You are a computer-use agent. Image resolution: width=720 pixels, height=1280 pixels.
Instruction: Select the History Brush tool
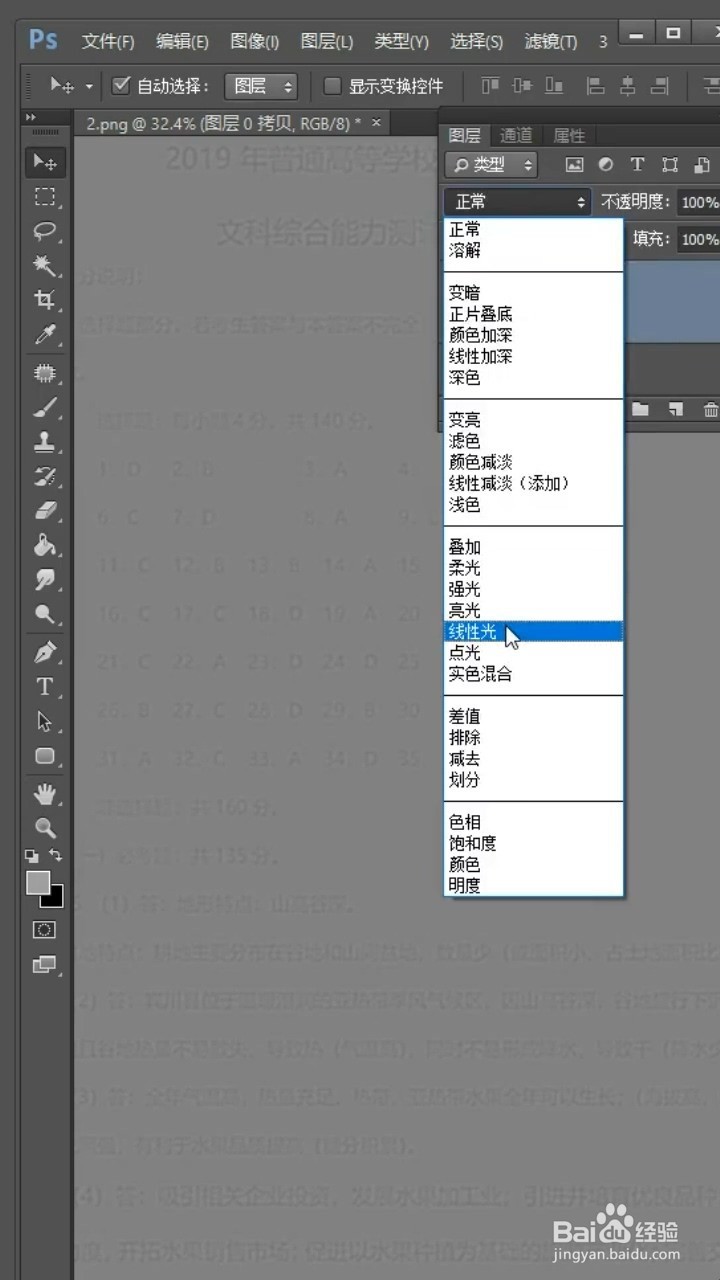(45, 476)
